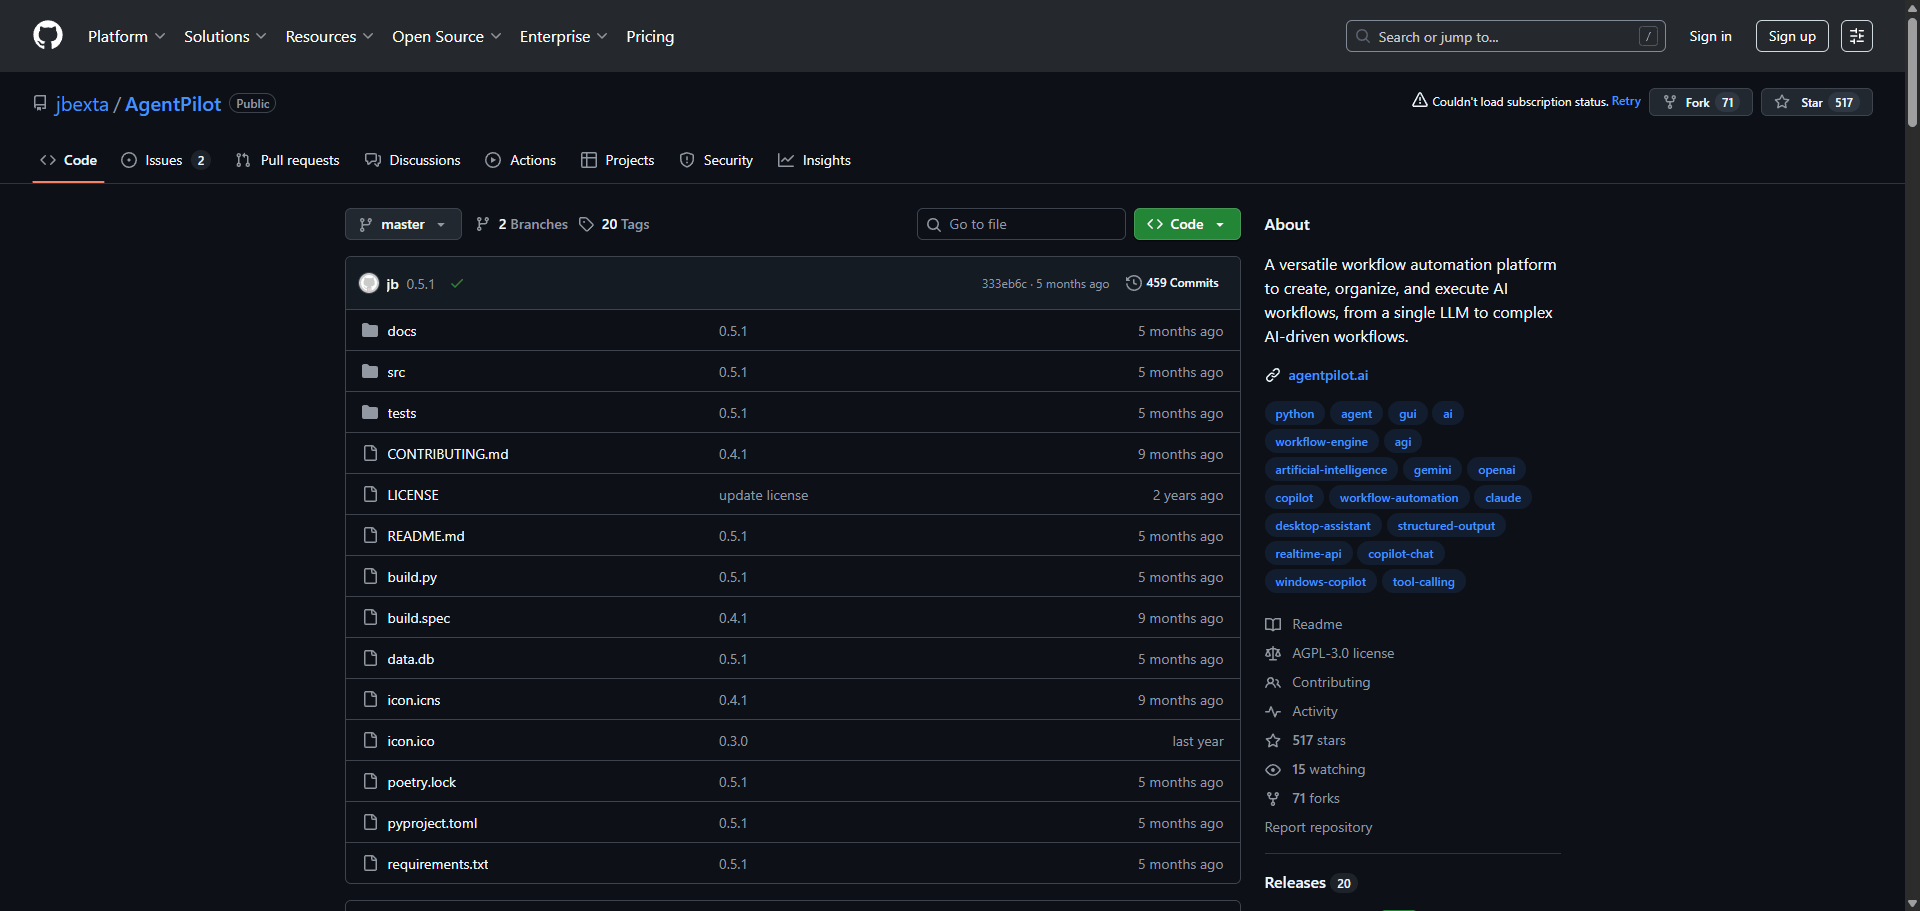Click the docs folder icon
Screen dimensions: 1920x911
point(370,331)
